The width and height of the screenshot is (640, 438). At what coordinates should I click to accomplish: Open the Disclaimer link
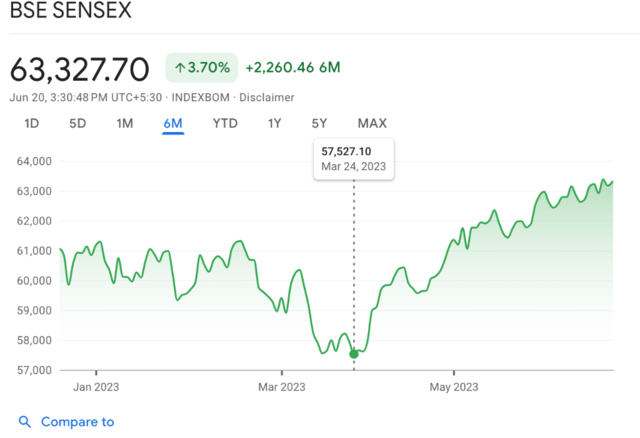[x=268, y=97]
